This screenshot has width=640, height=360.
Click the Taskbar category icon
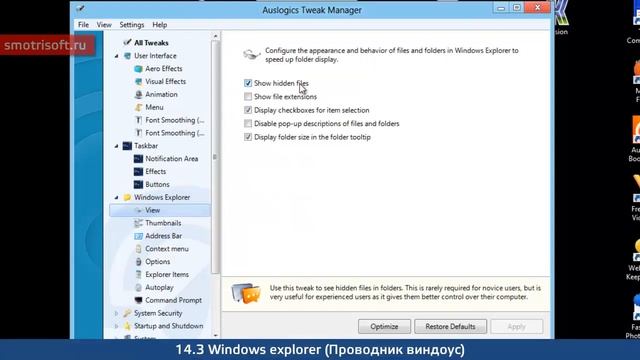[127, 146]
